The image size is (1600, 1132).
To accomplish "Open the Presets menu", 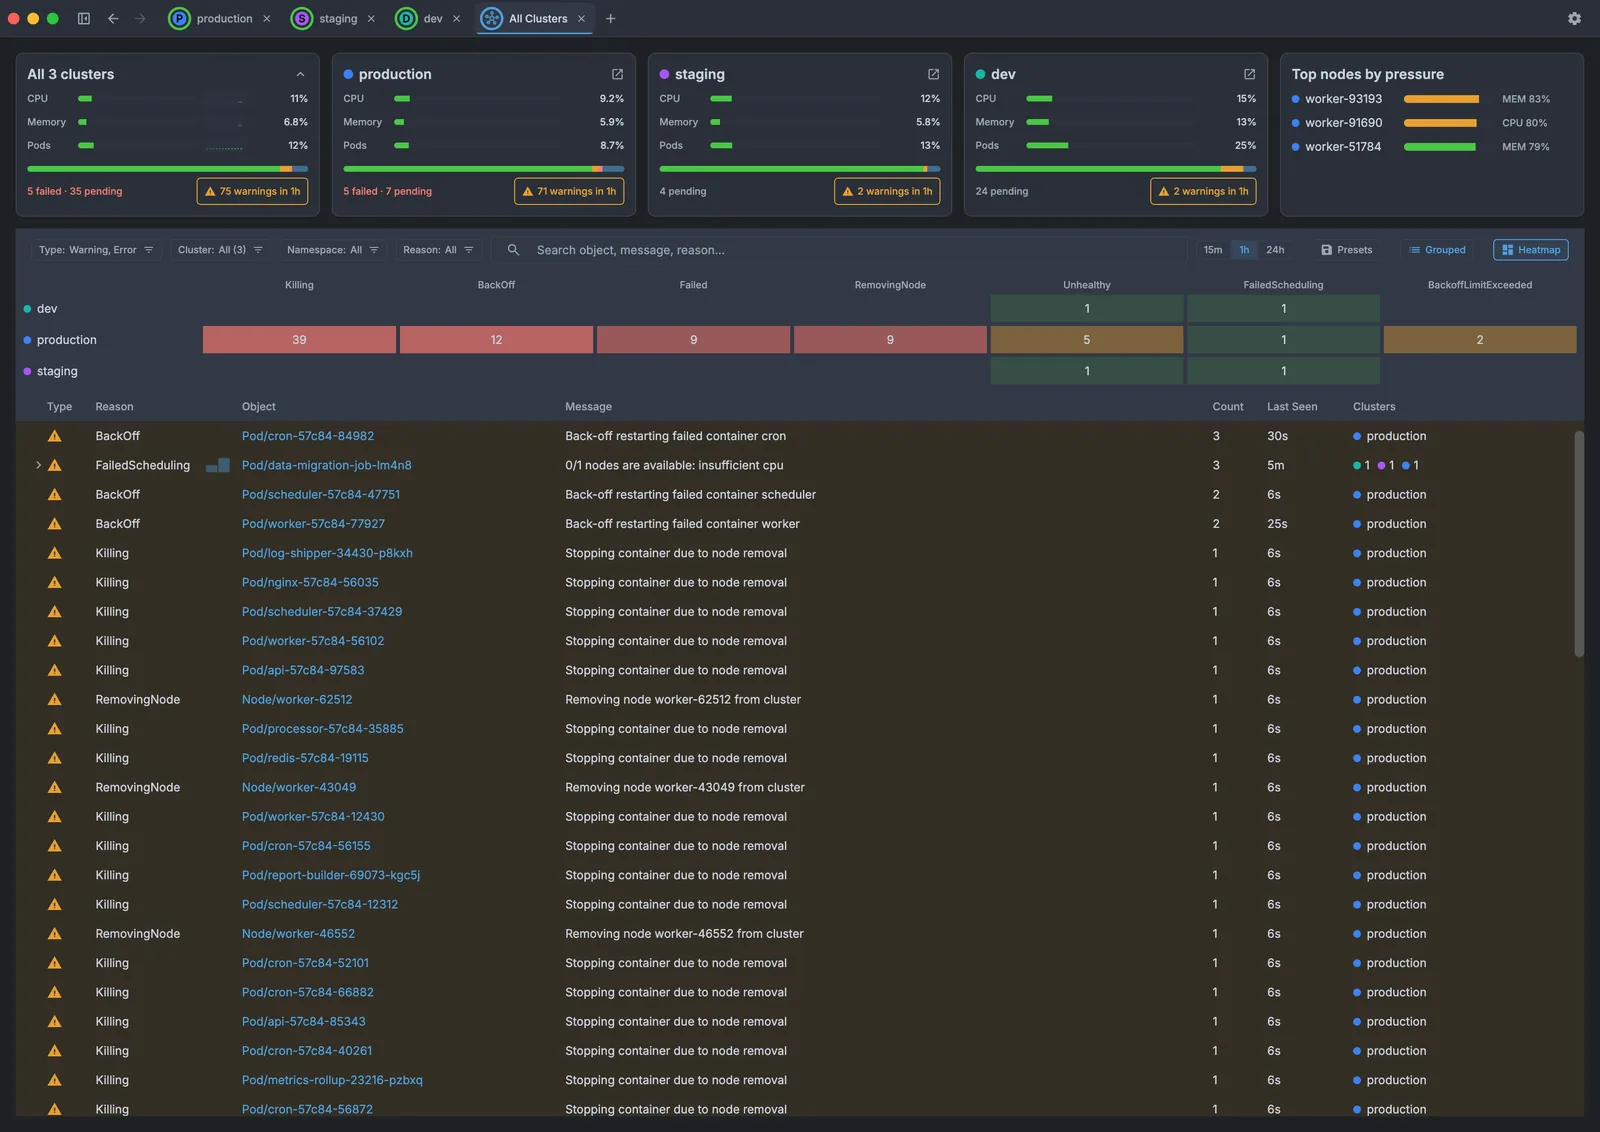I will point(1346,250).
